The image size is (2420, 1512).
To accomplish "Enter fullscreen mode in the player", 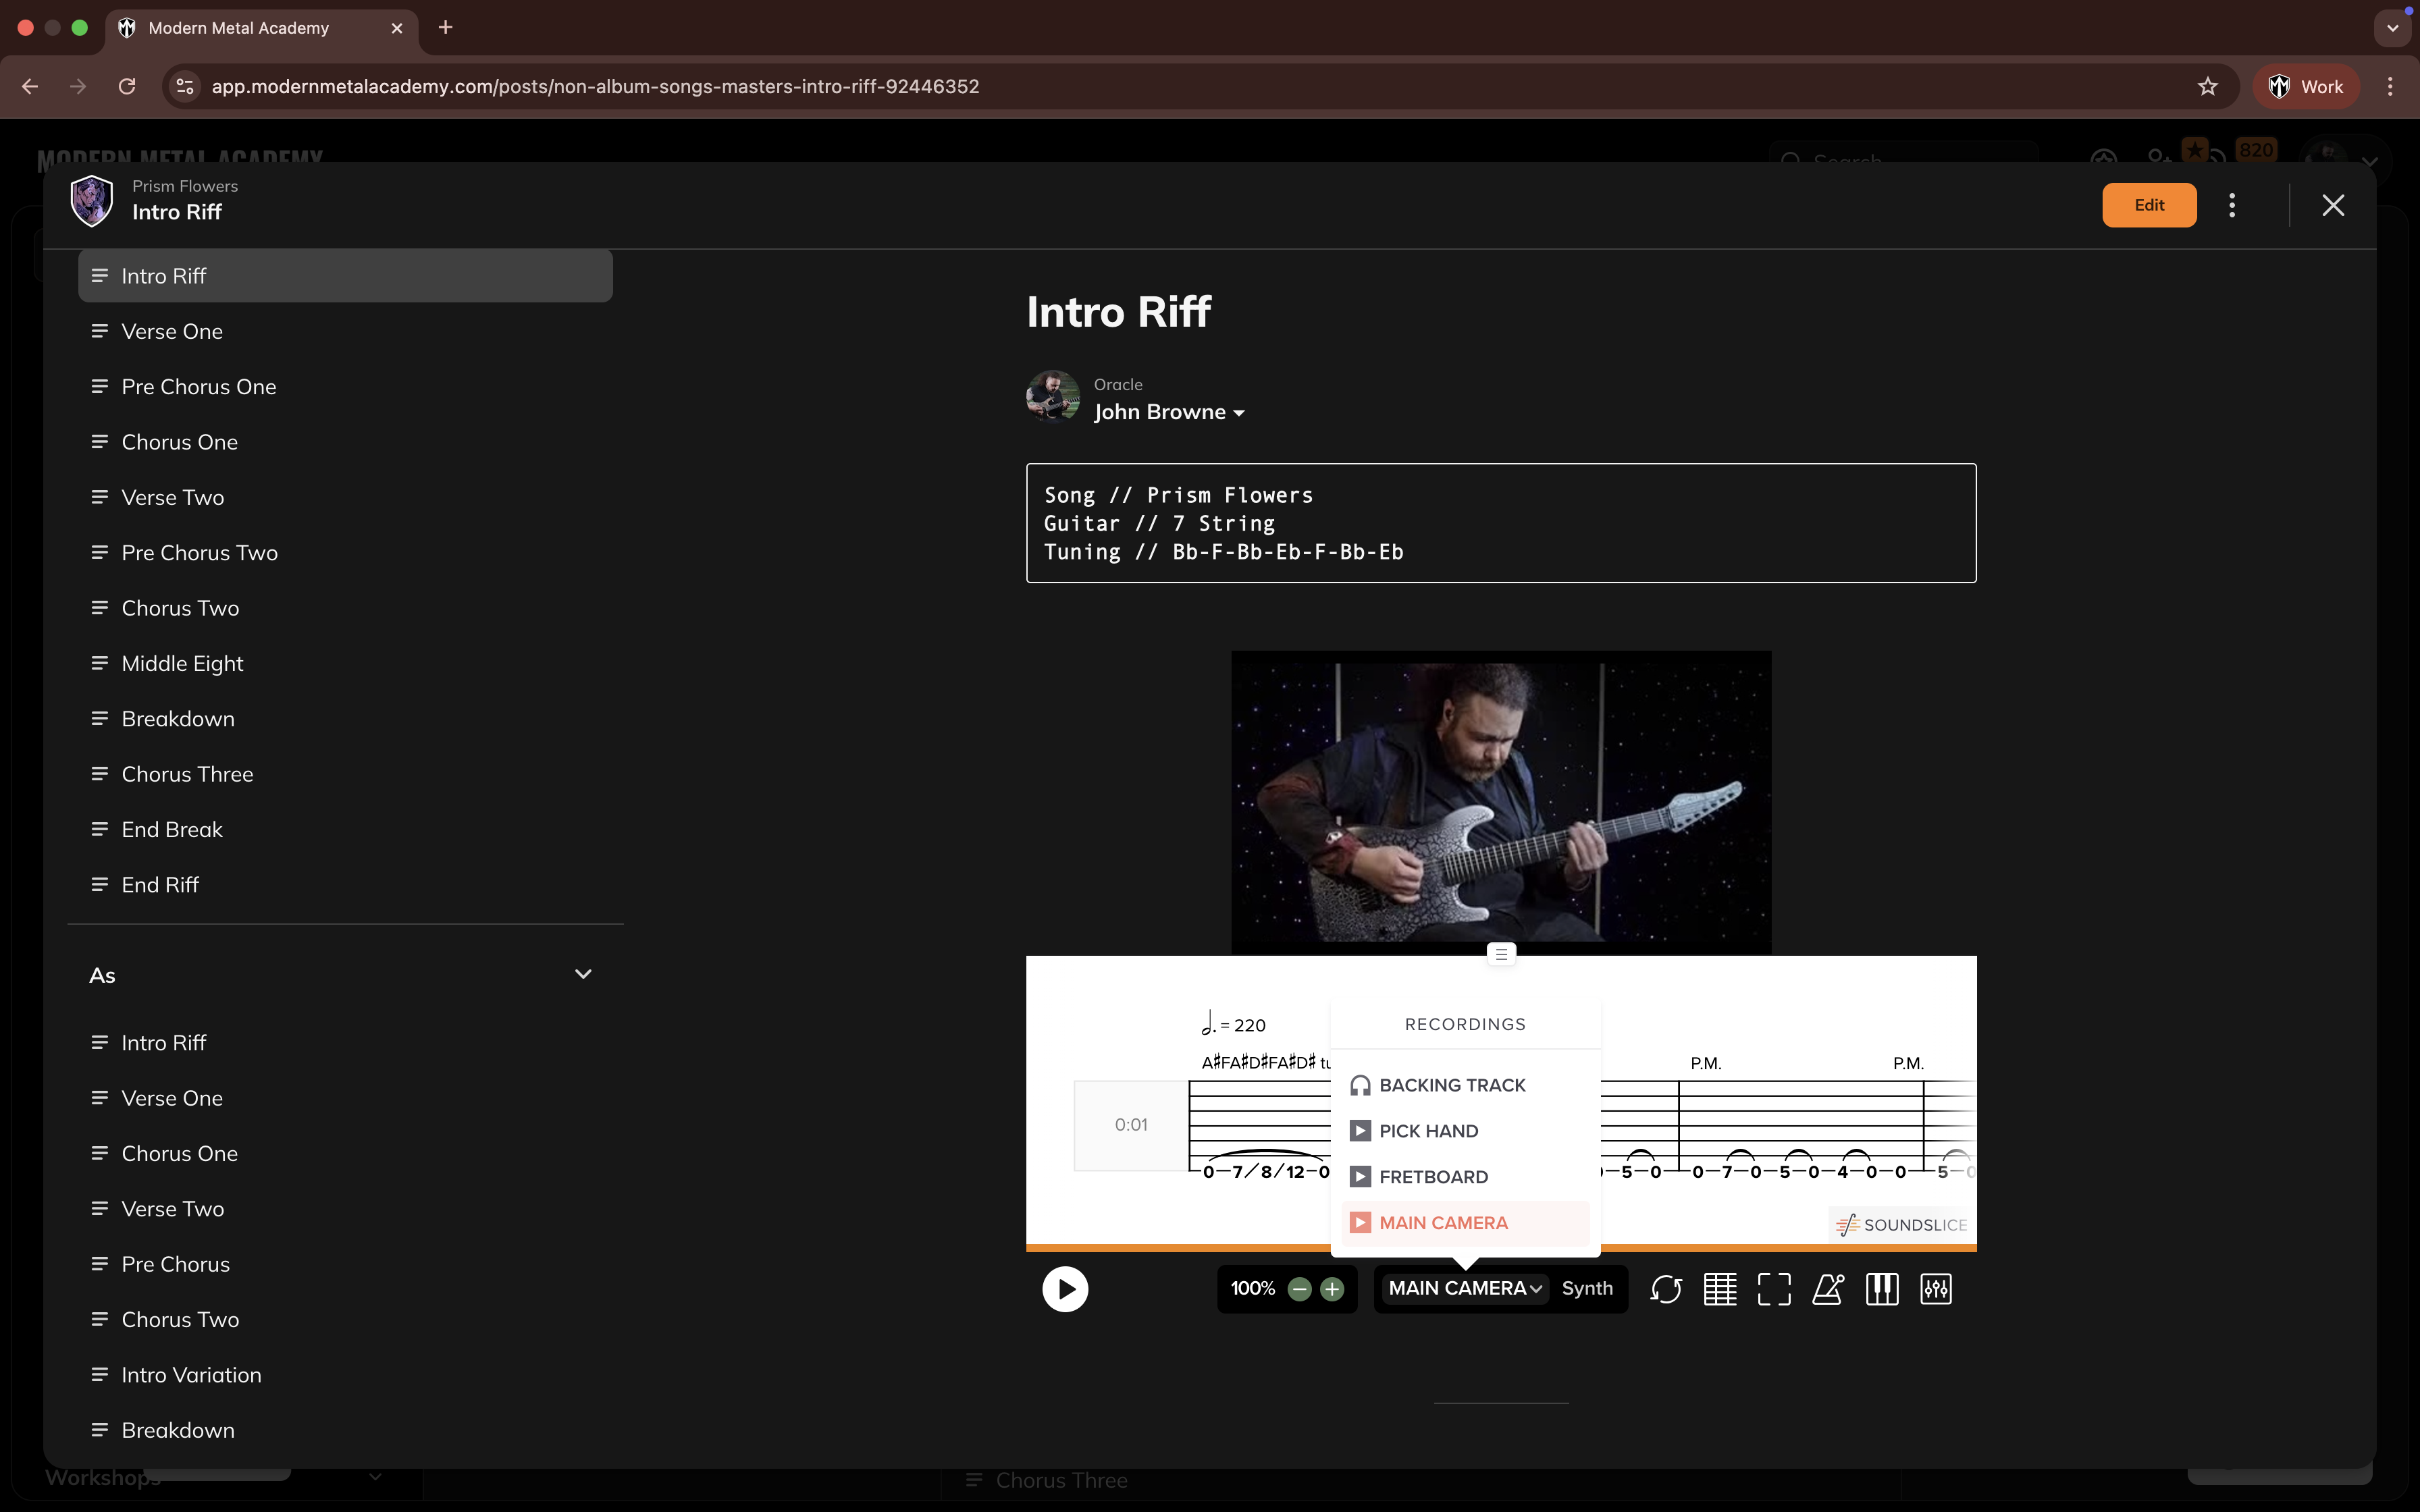I will (x=1774, y=1289).
